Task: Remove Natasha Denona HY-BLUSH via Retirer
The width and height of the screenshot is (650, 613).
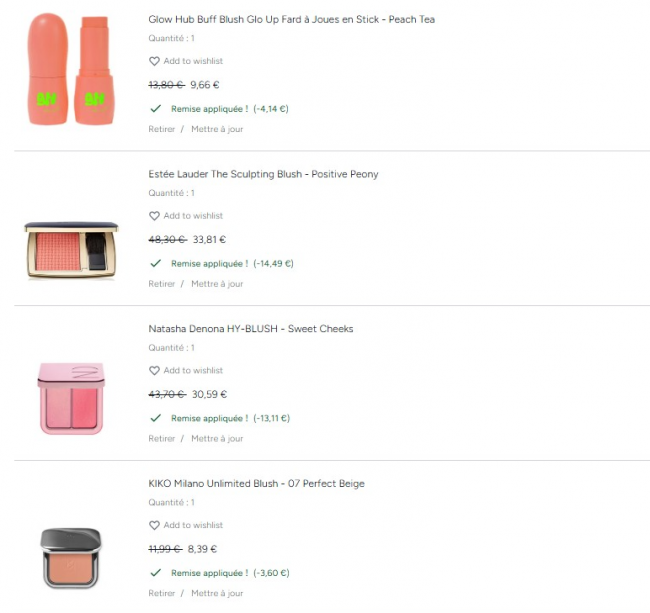Action: (x=161, y=439)
